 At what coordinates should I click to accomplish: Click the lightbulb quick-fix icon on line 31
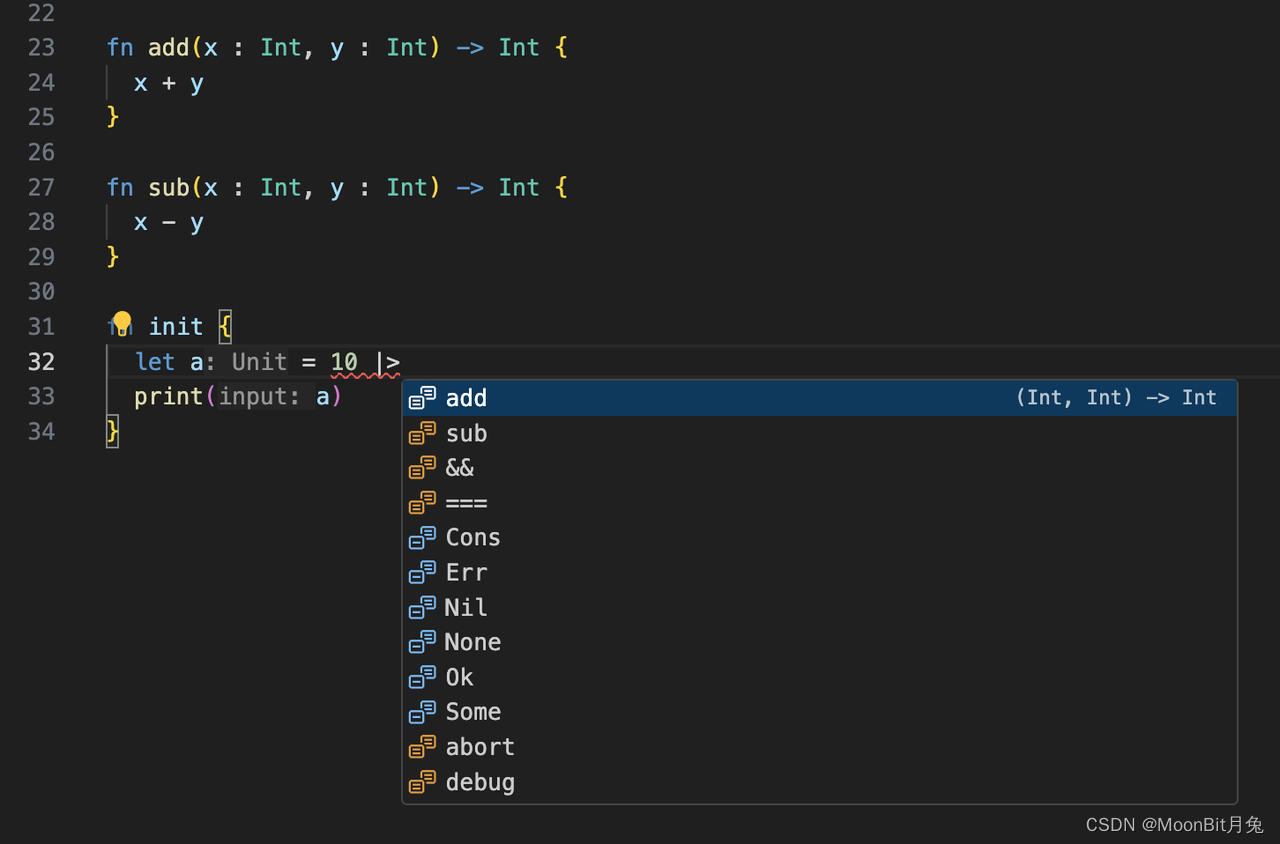[x=122, y=323]
